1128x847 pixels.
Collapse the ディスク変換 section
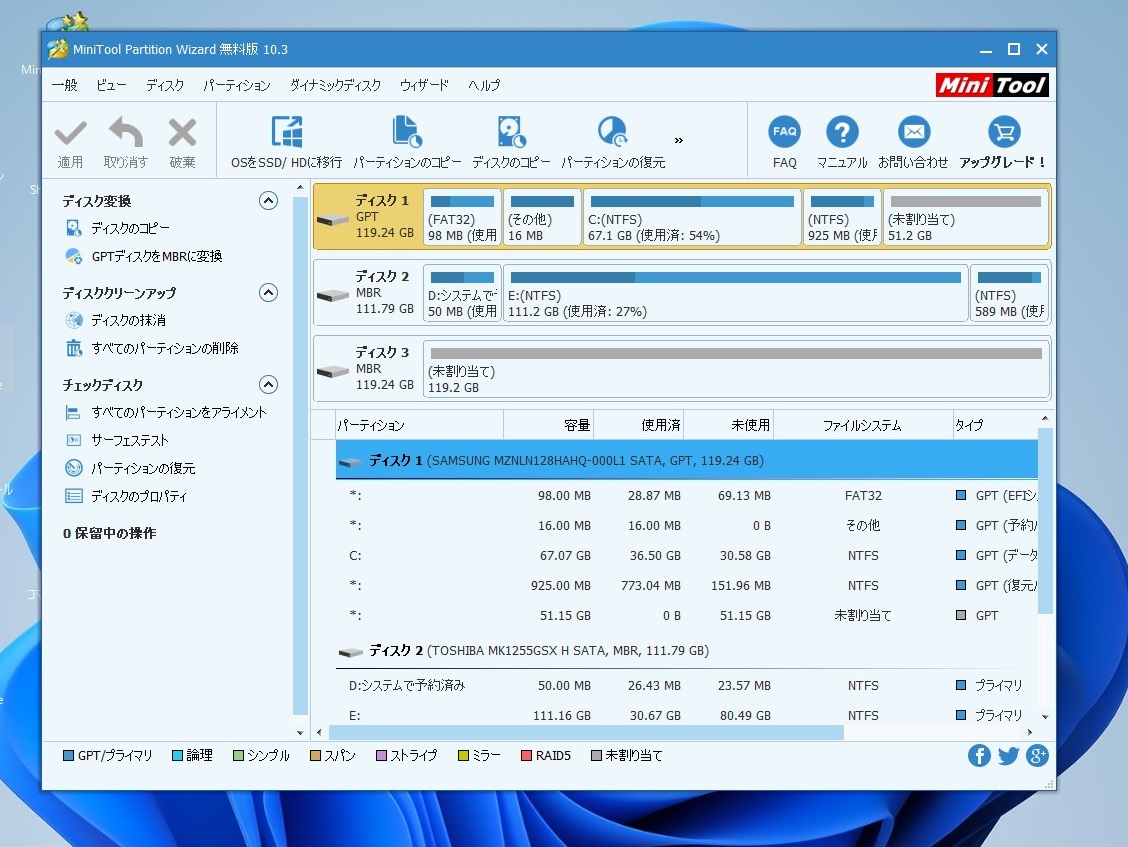tap(268, 201)
